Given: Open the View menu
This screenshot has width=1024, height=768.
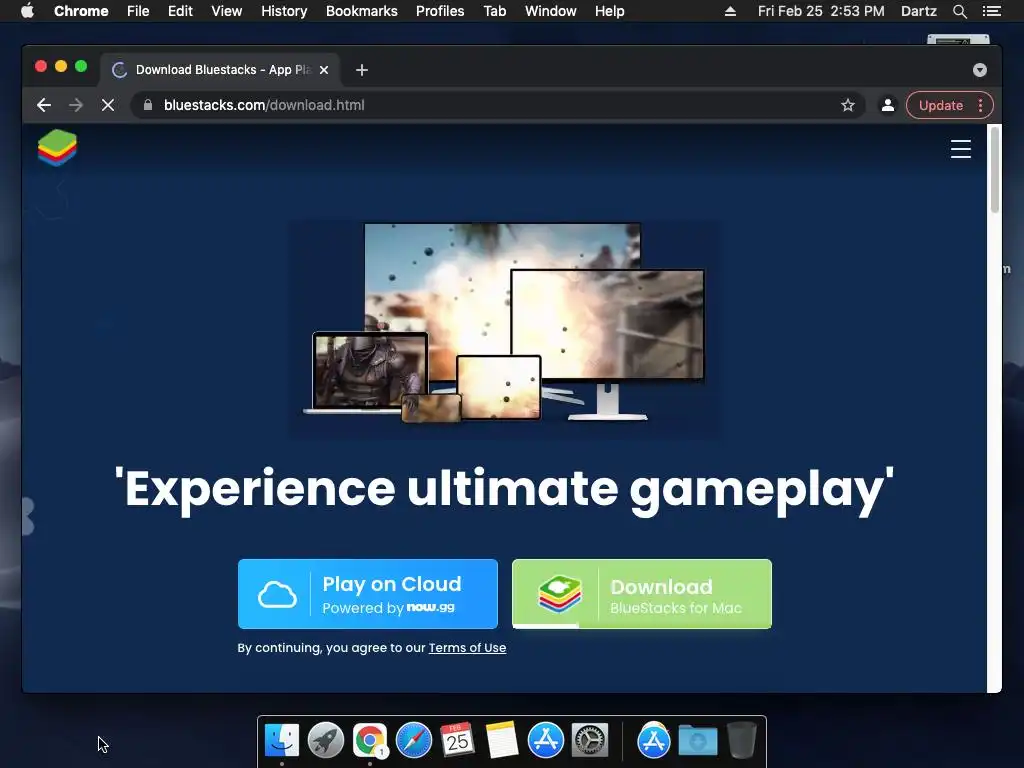Looking at the screenshot, I should pos(227,11).
